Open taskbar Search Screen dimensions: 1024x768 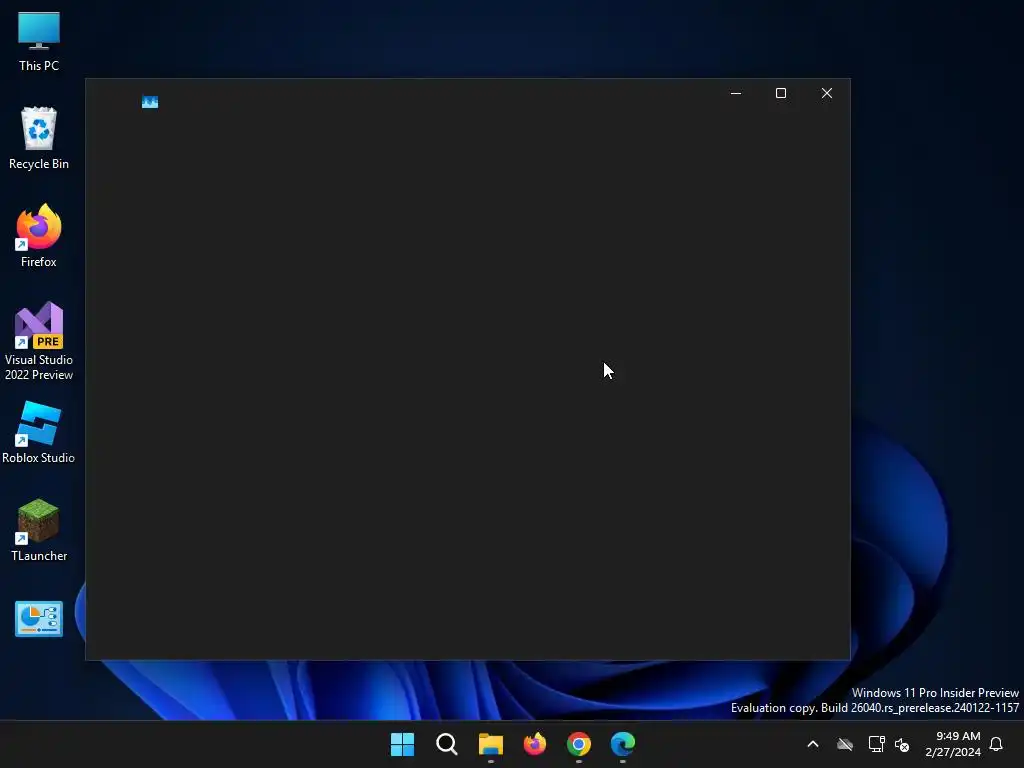447,744
